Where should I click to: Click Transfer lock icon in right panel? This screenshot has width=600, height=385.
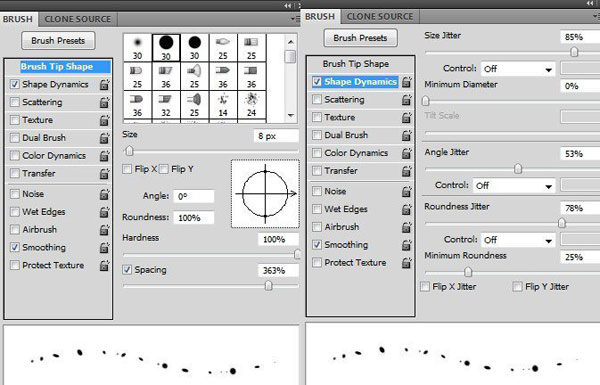pos(407,171)
